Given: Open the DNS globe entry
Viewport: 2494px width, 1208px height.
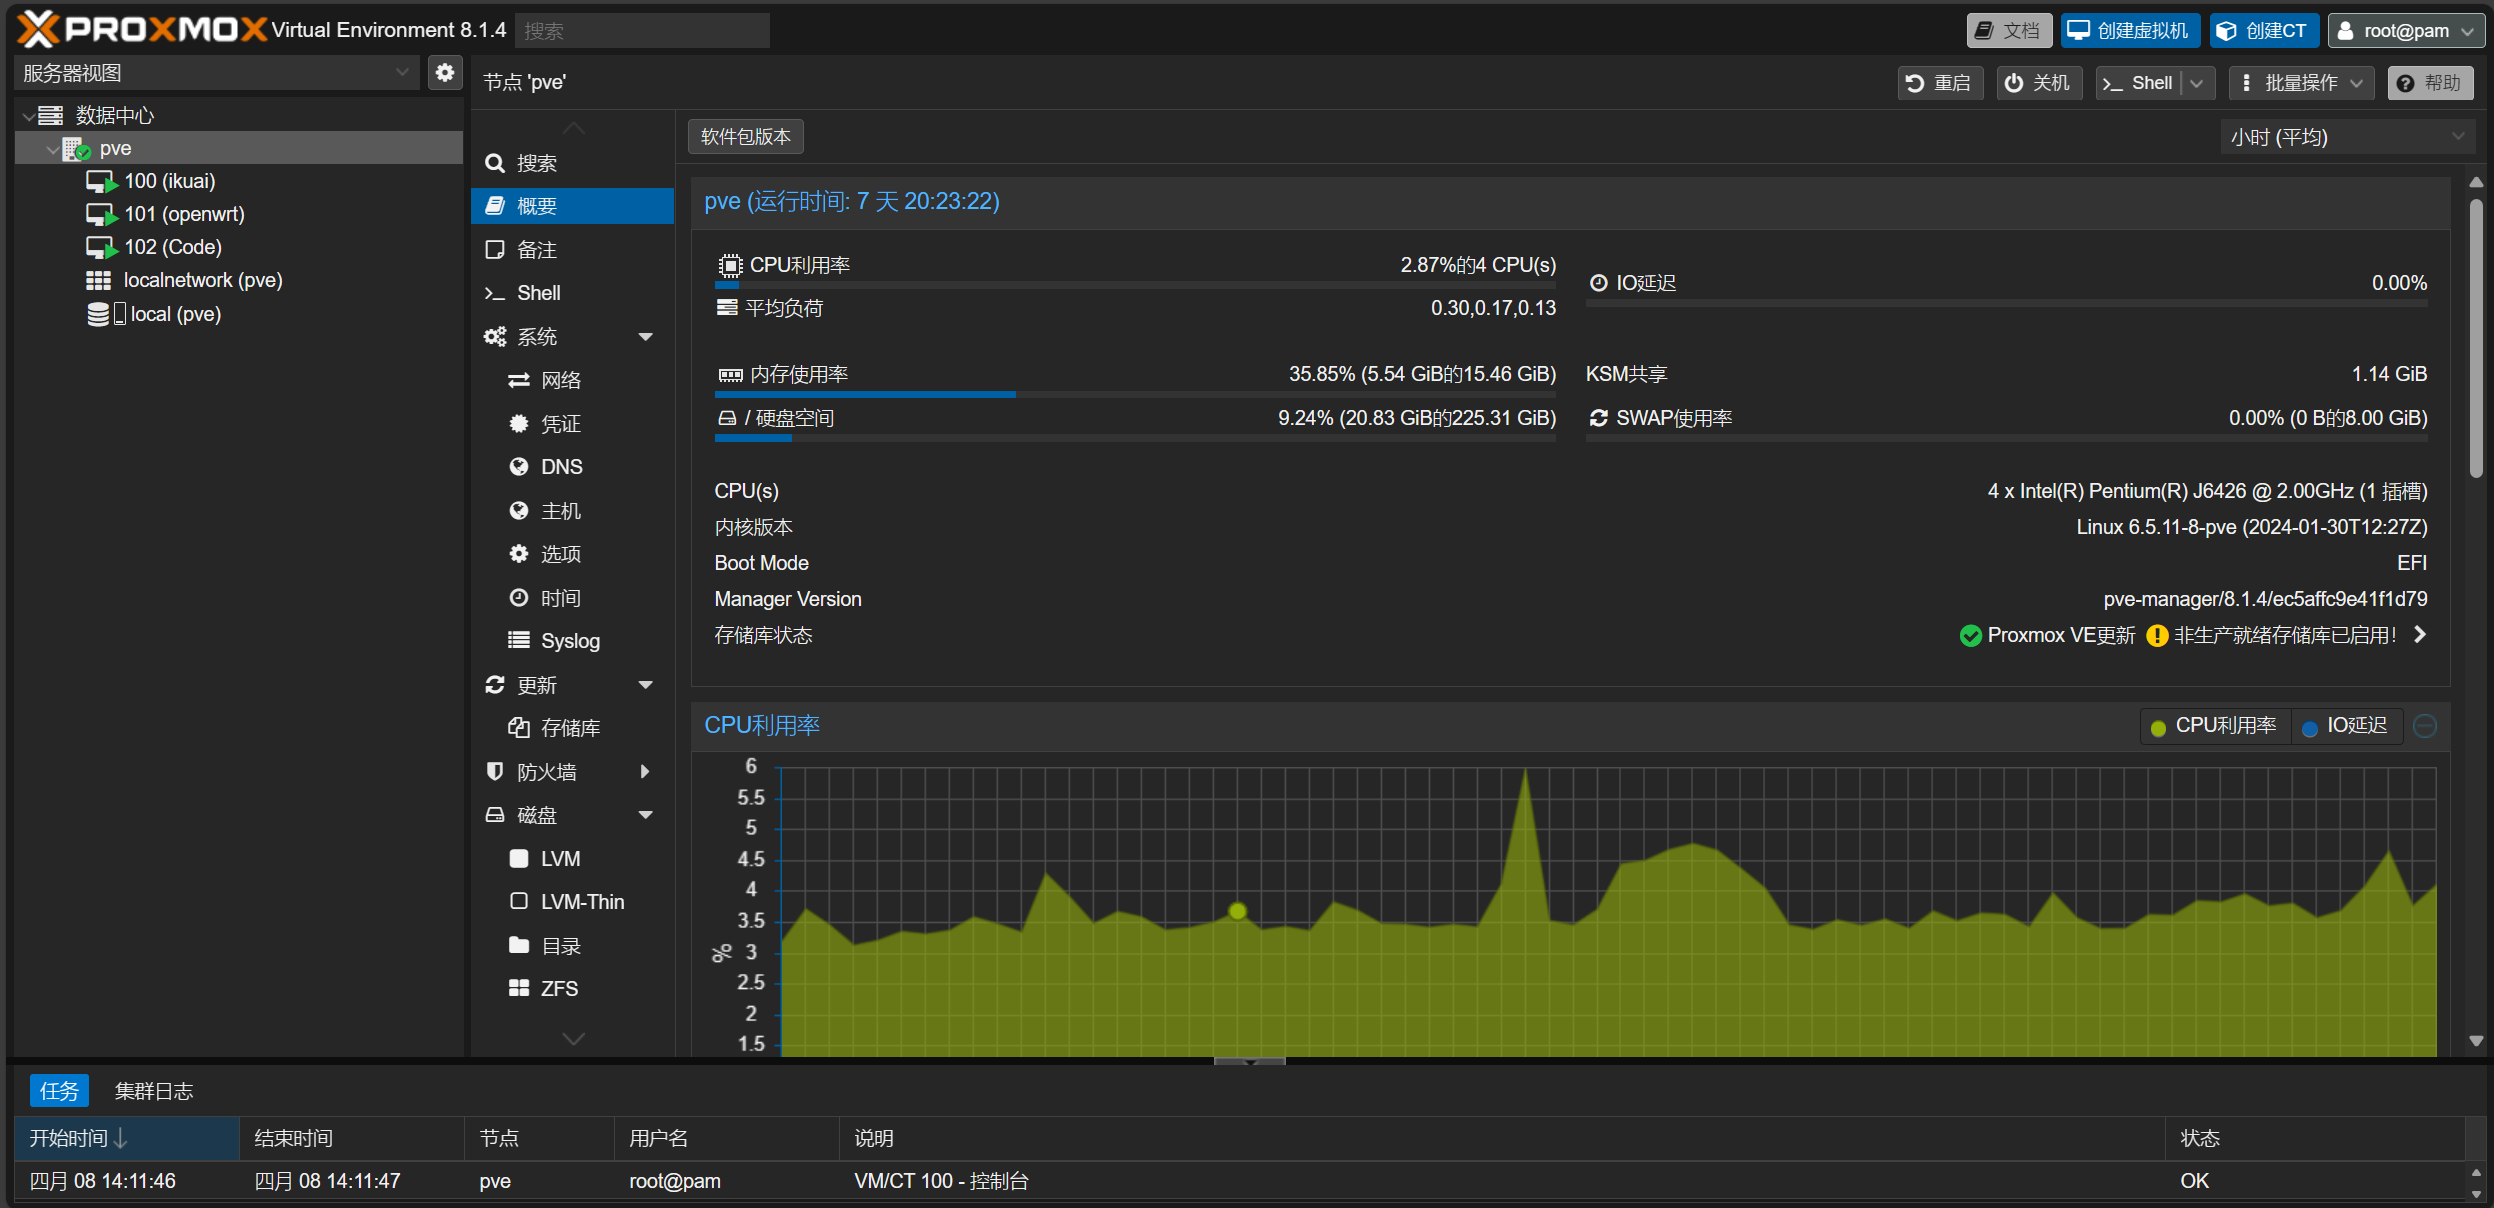Looking at the screenshot, I should 561,467.
